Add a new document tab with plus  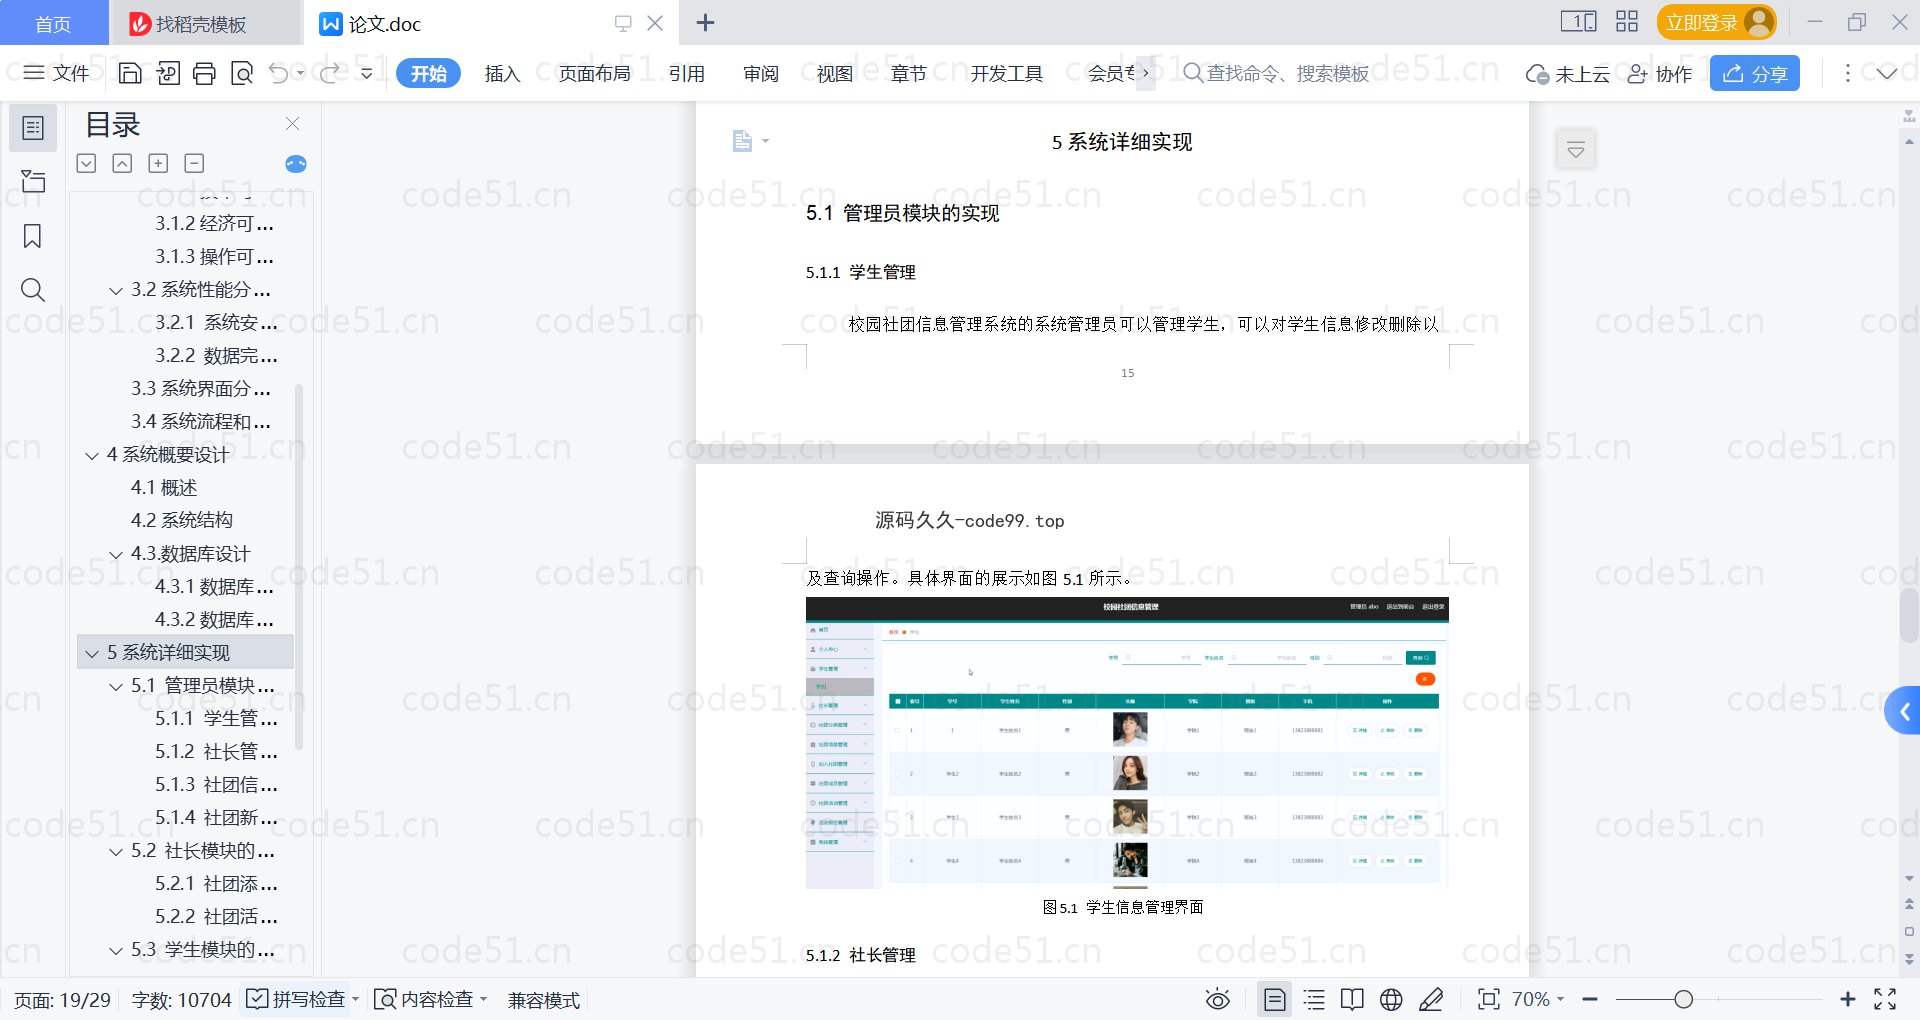pyautogui.click(x=705, y=22)
